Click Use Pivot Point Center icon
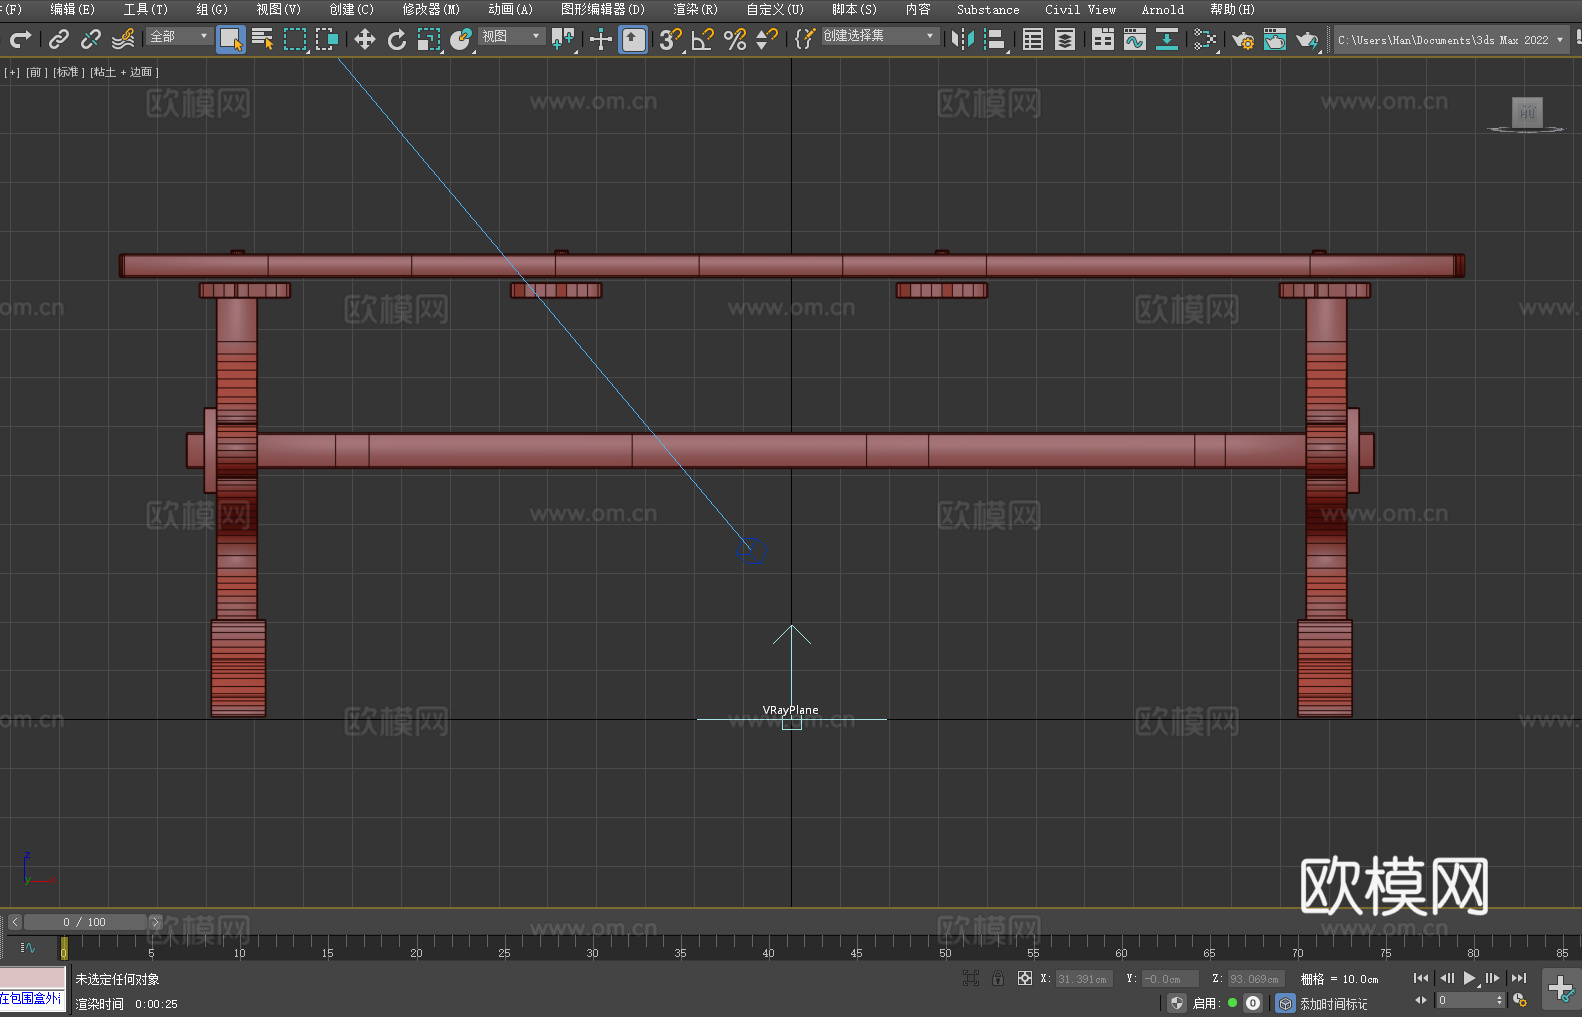The image size is (1582, 1017). click(x=563, y=39)
